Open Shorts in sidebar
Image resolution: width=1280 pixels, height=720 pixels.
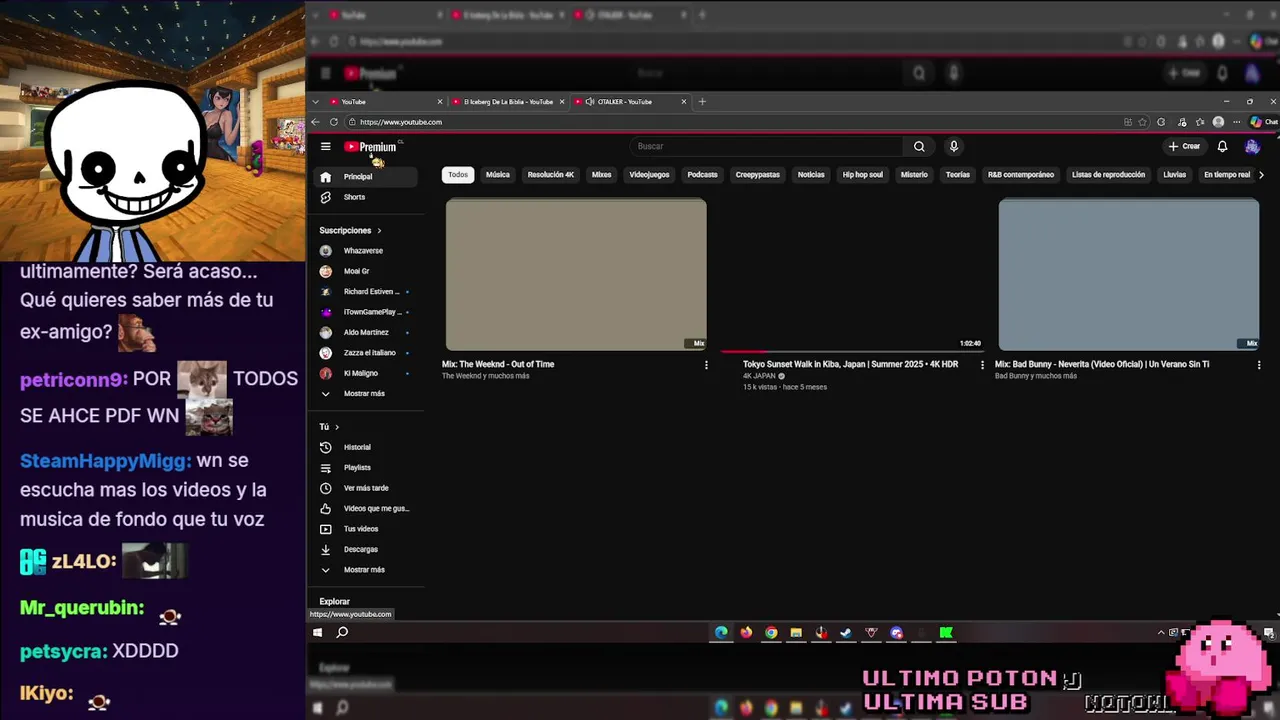pos(366,197)
